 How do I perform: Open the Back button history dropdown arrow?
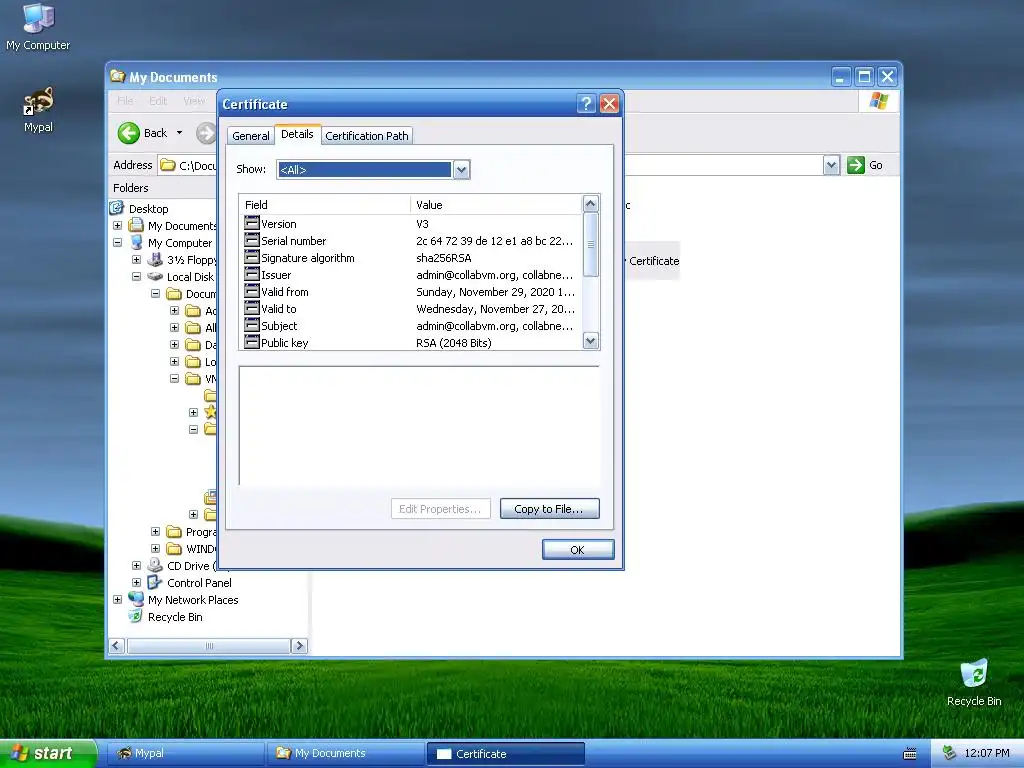point(180,133)
